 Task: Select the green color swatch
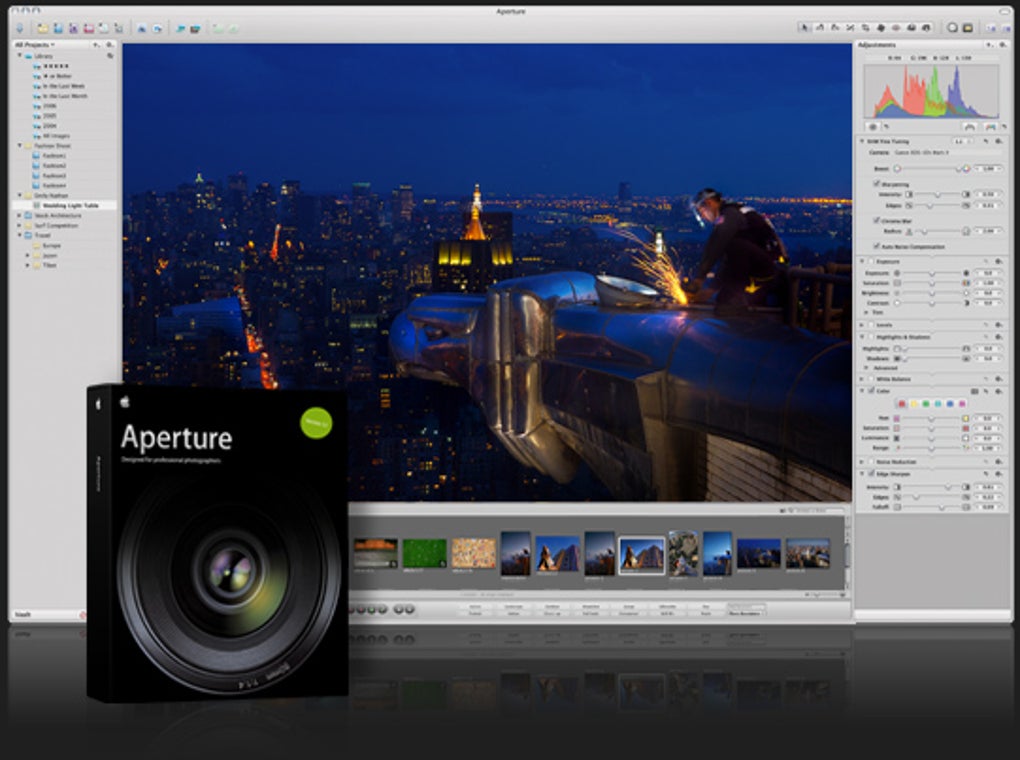pyautogui.click(x=926, y=404)
